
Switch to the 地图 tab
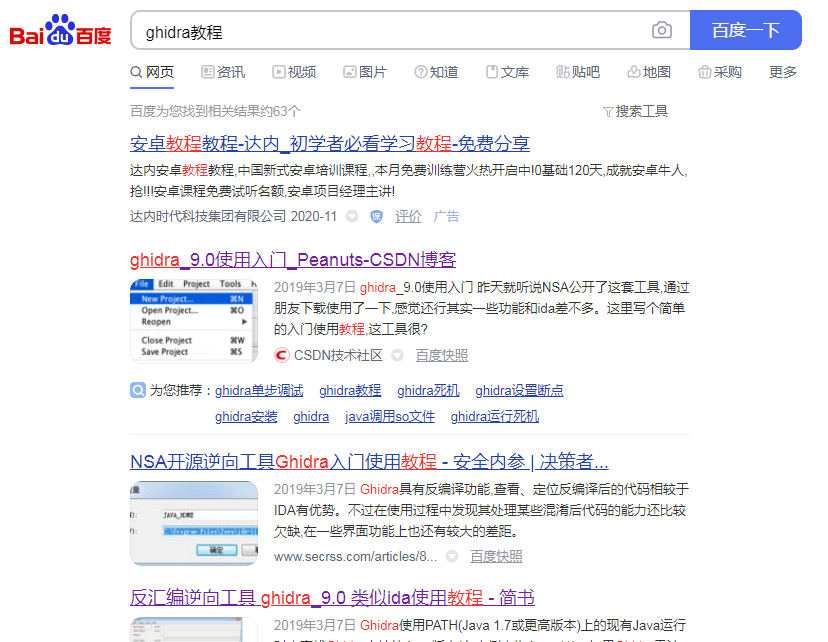649,72
